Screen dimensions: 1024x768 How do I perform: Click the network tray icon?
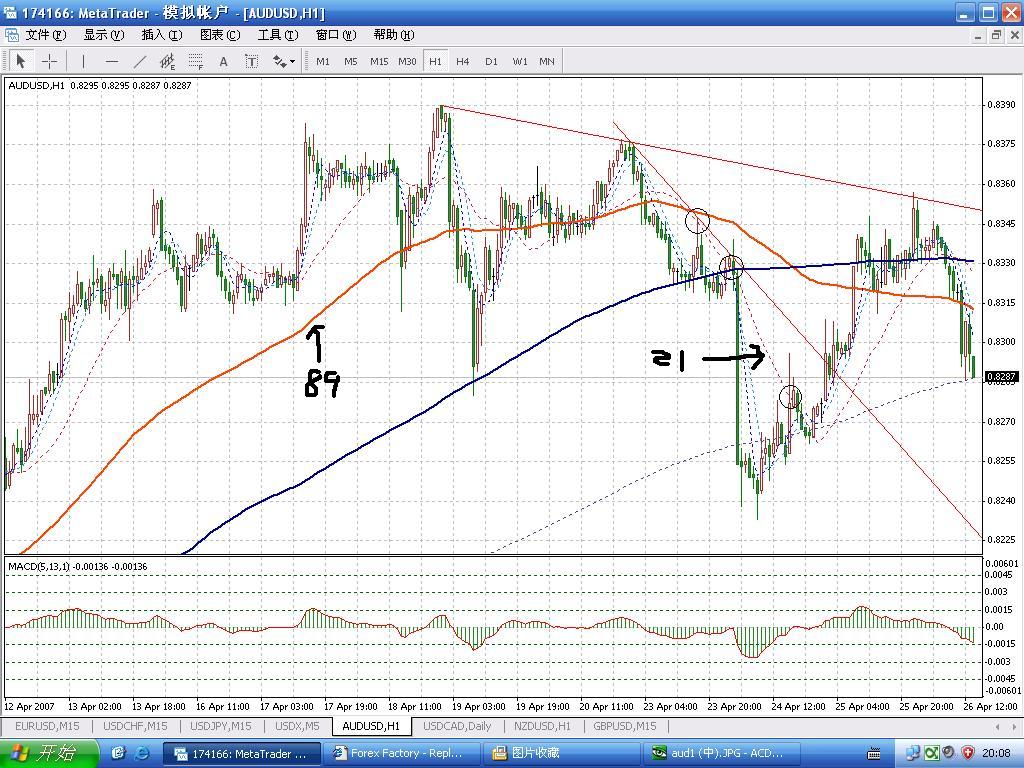coord(914,753)
